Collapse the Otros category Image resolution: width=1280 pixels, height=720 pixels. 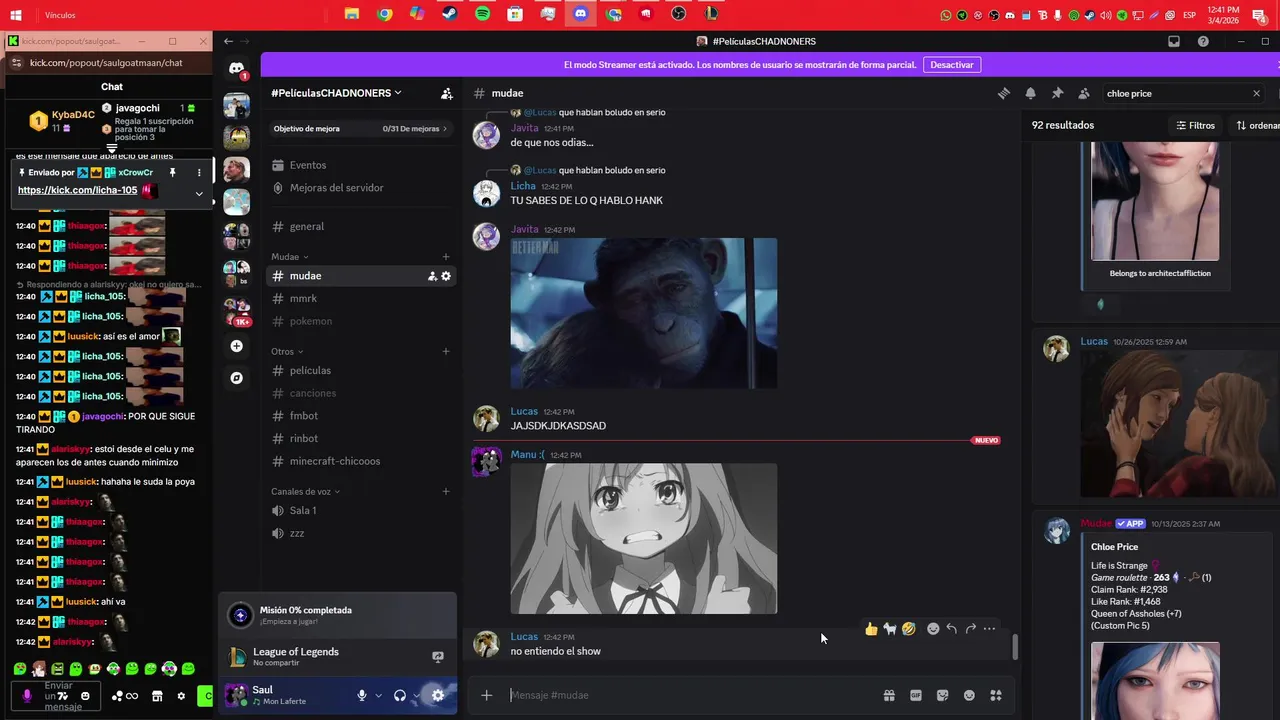point(287,352)
